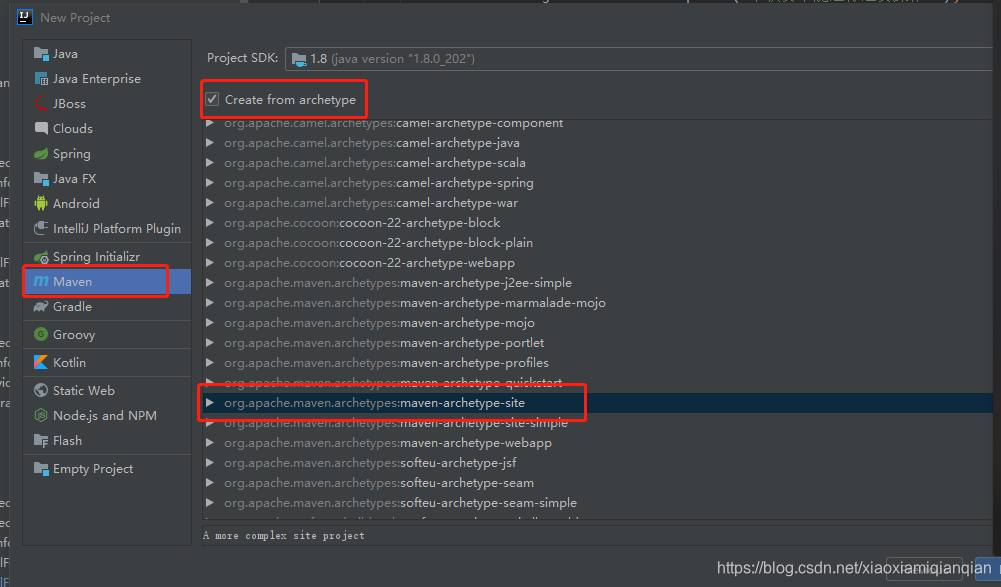Select cocoon-22-archetype-webapp archetype
This screenshot has width=1001, height=587.
(x=369, y=263)
